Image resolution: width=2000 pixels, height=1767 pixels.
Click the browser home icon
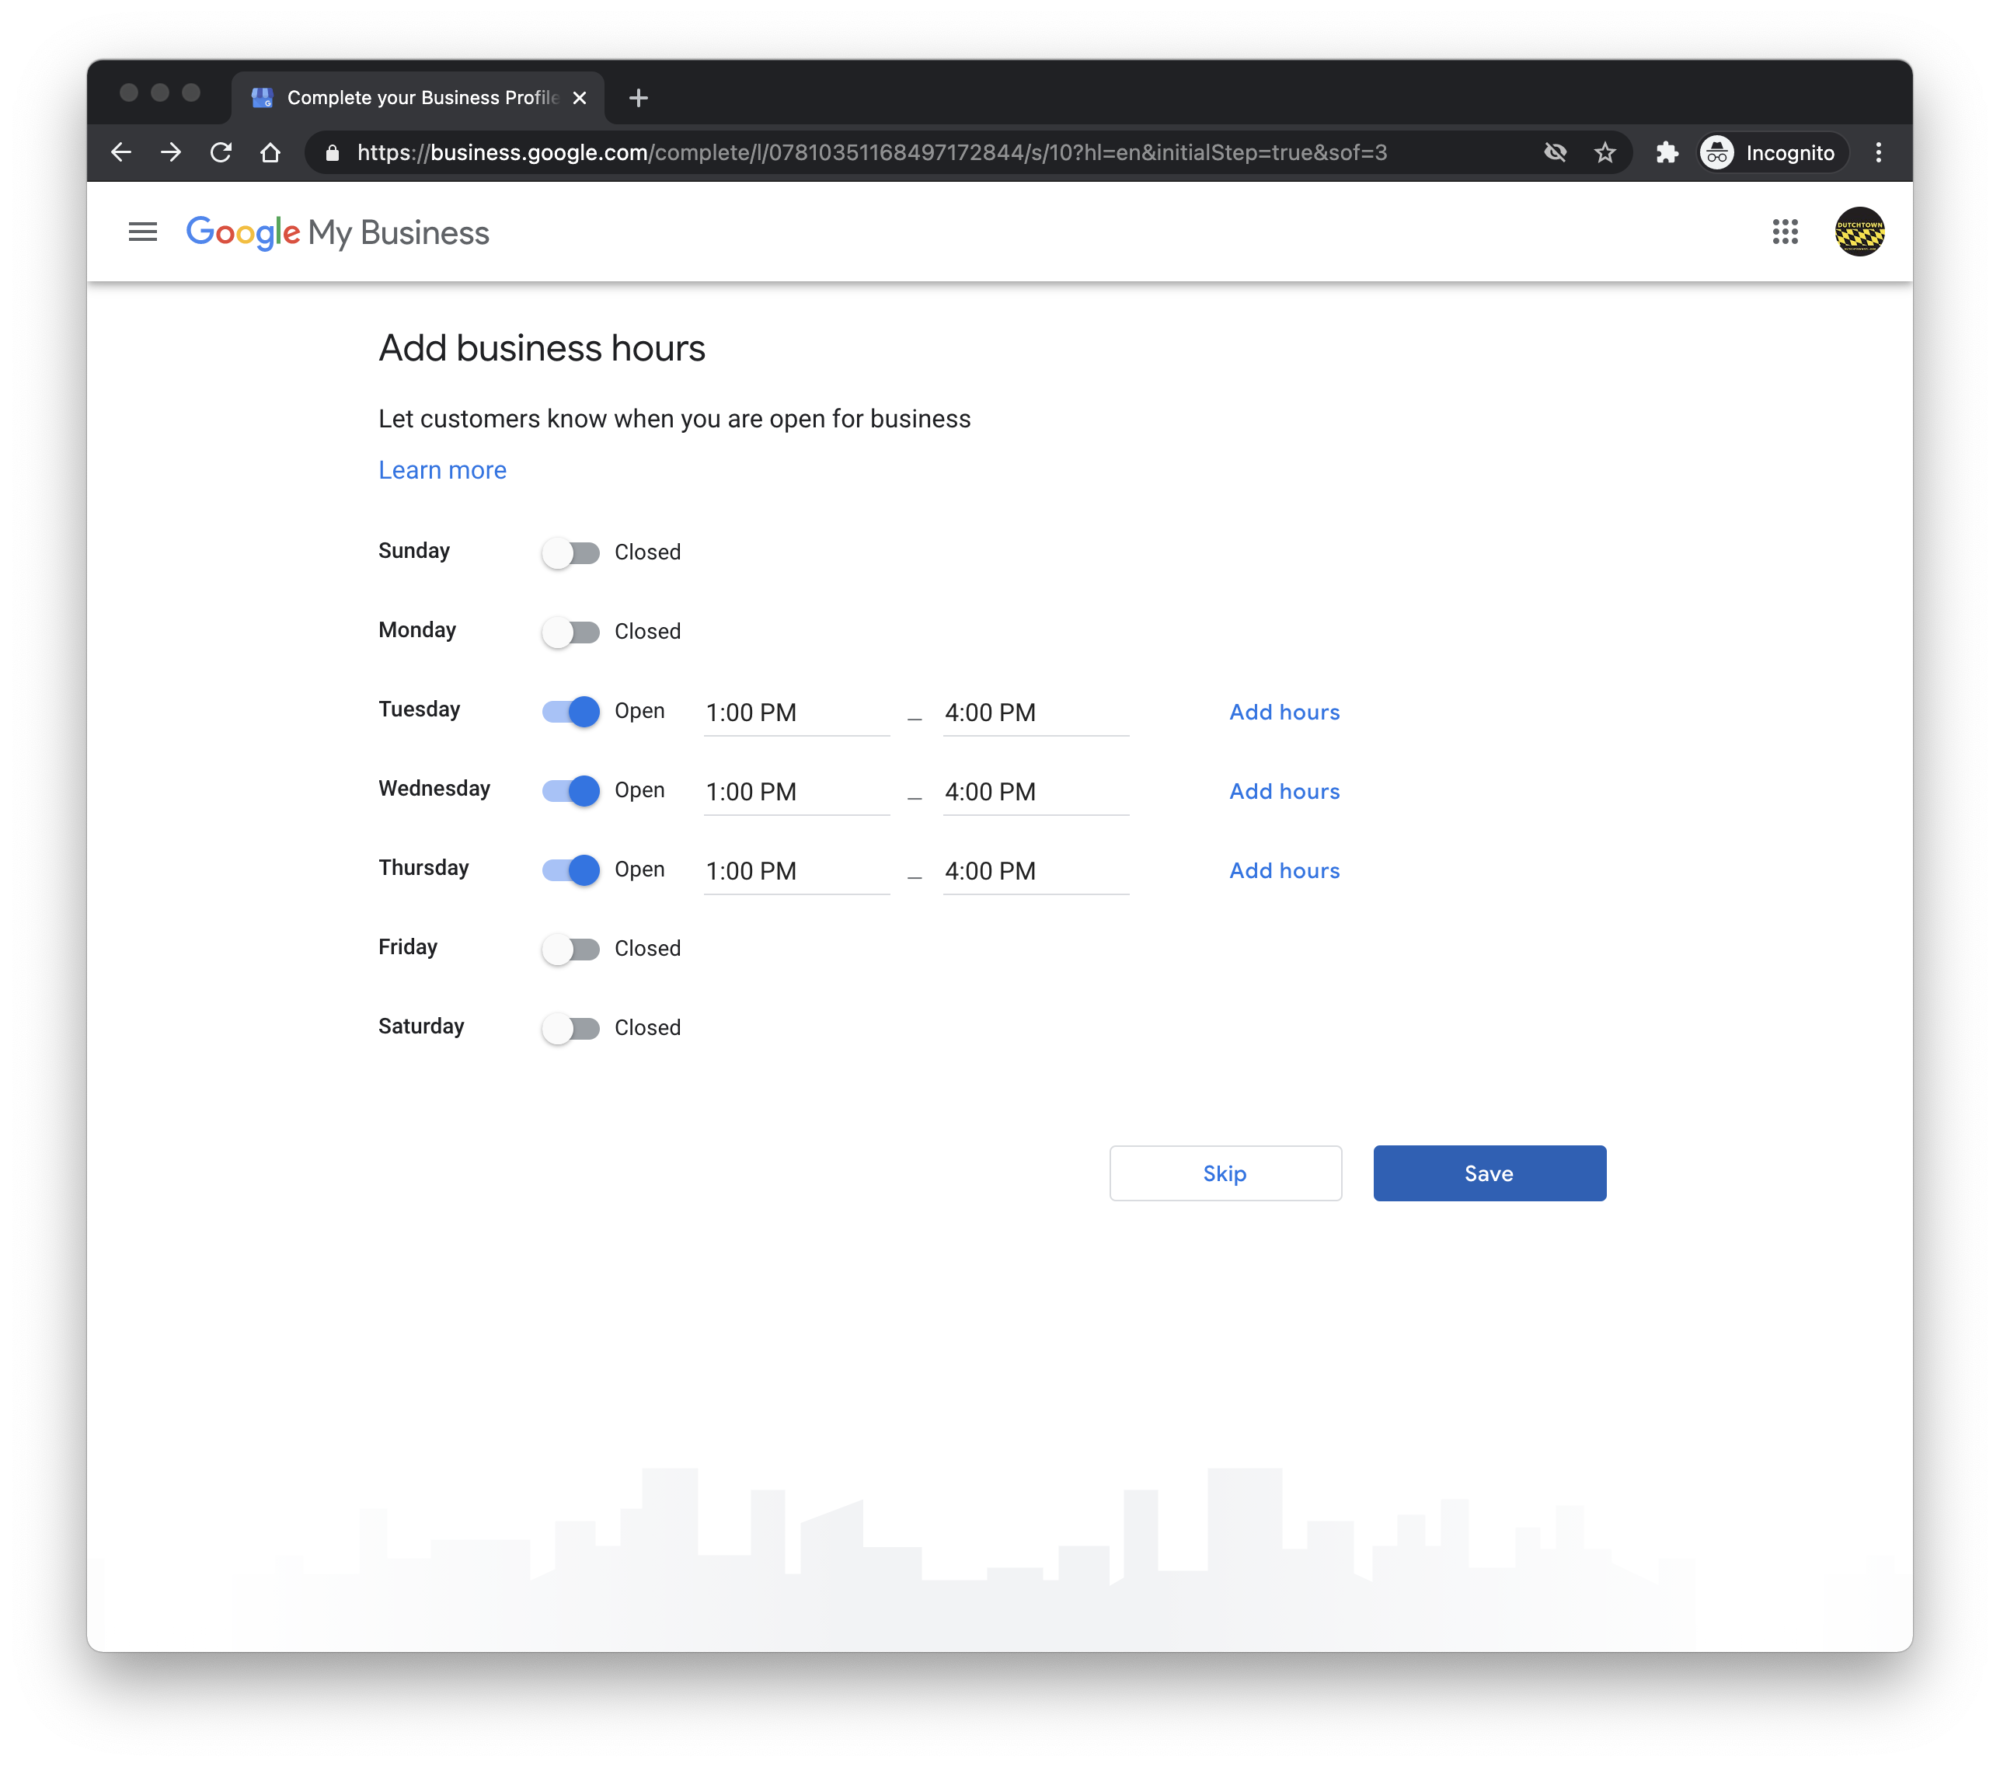click(273, 152)
